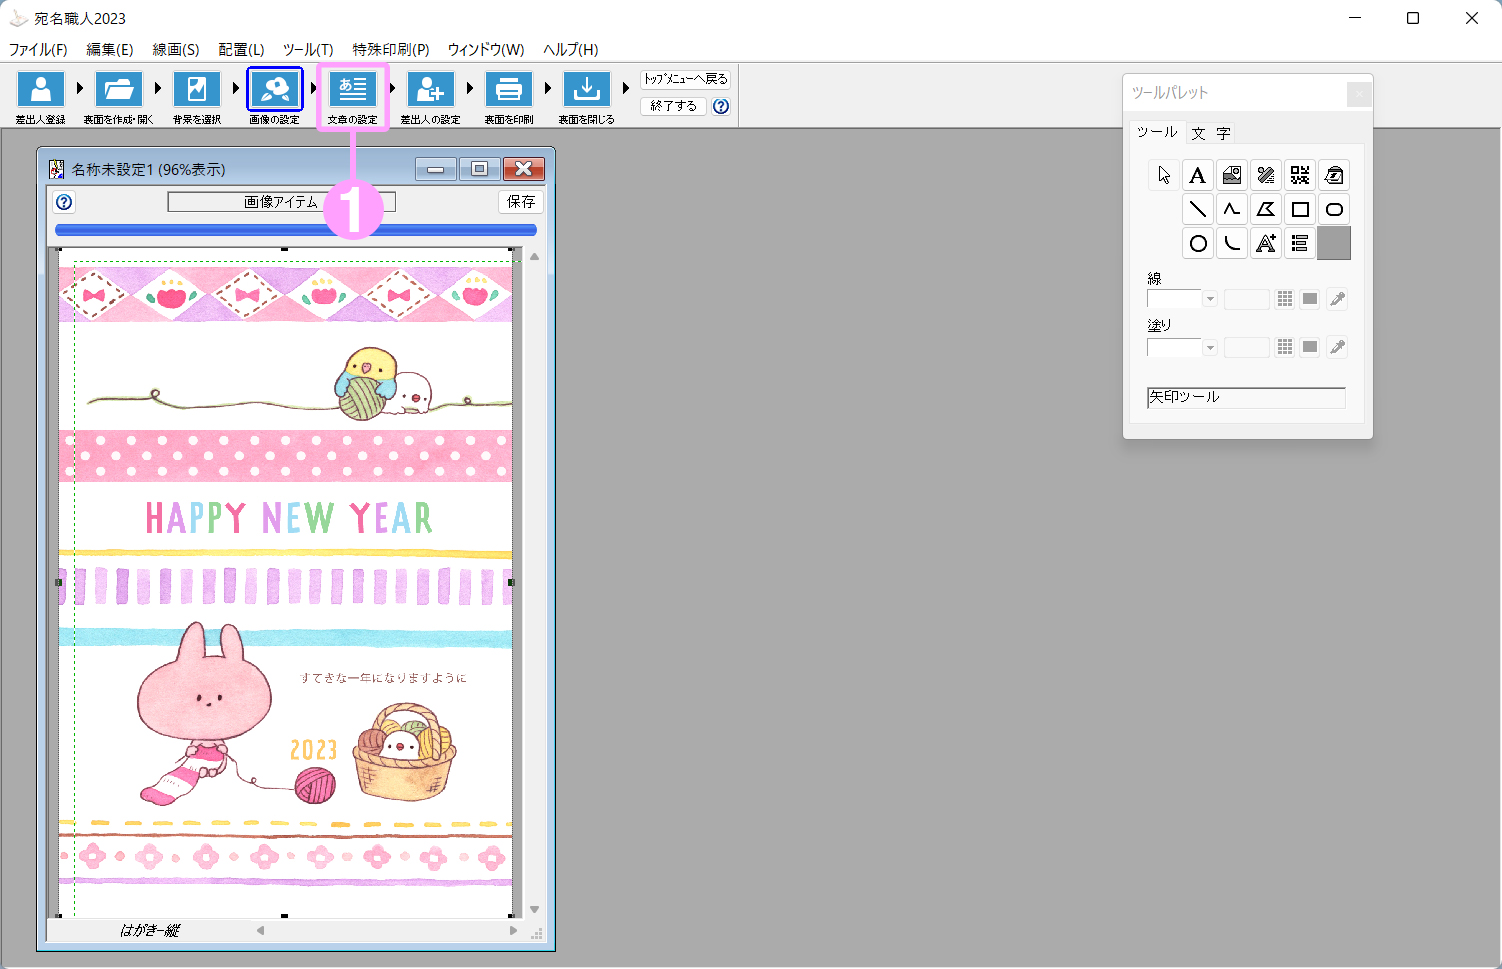Click the 文章の設定 toolbar icon
This screenshot has height=969, width=1502.
coord(353,90)
